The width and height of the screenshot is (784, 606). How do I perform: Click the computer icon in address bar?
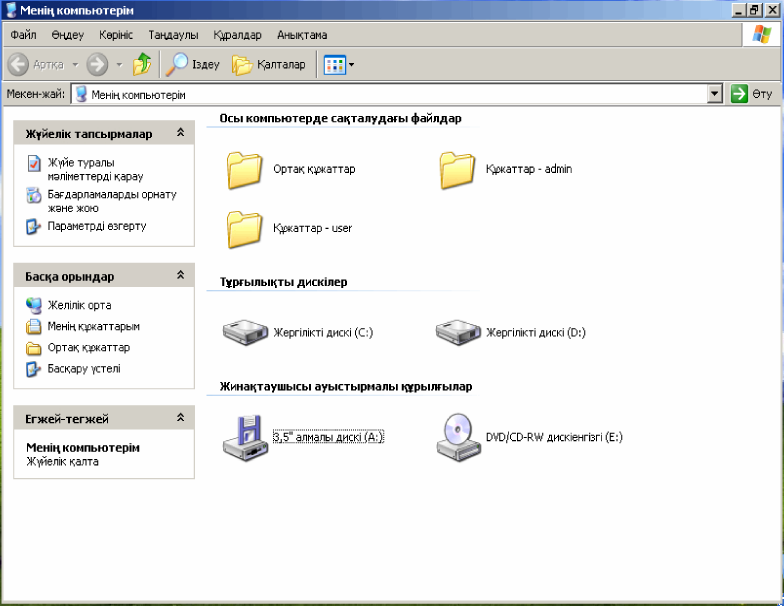tap(82, 94)
